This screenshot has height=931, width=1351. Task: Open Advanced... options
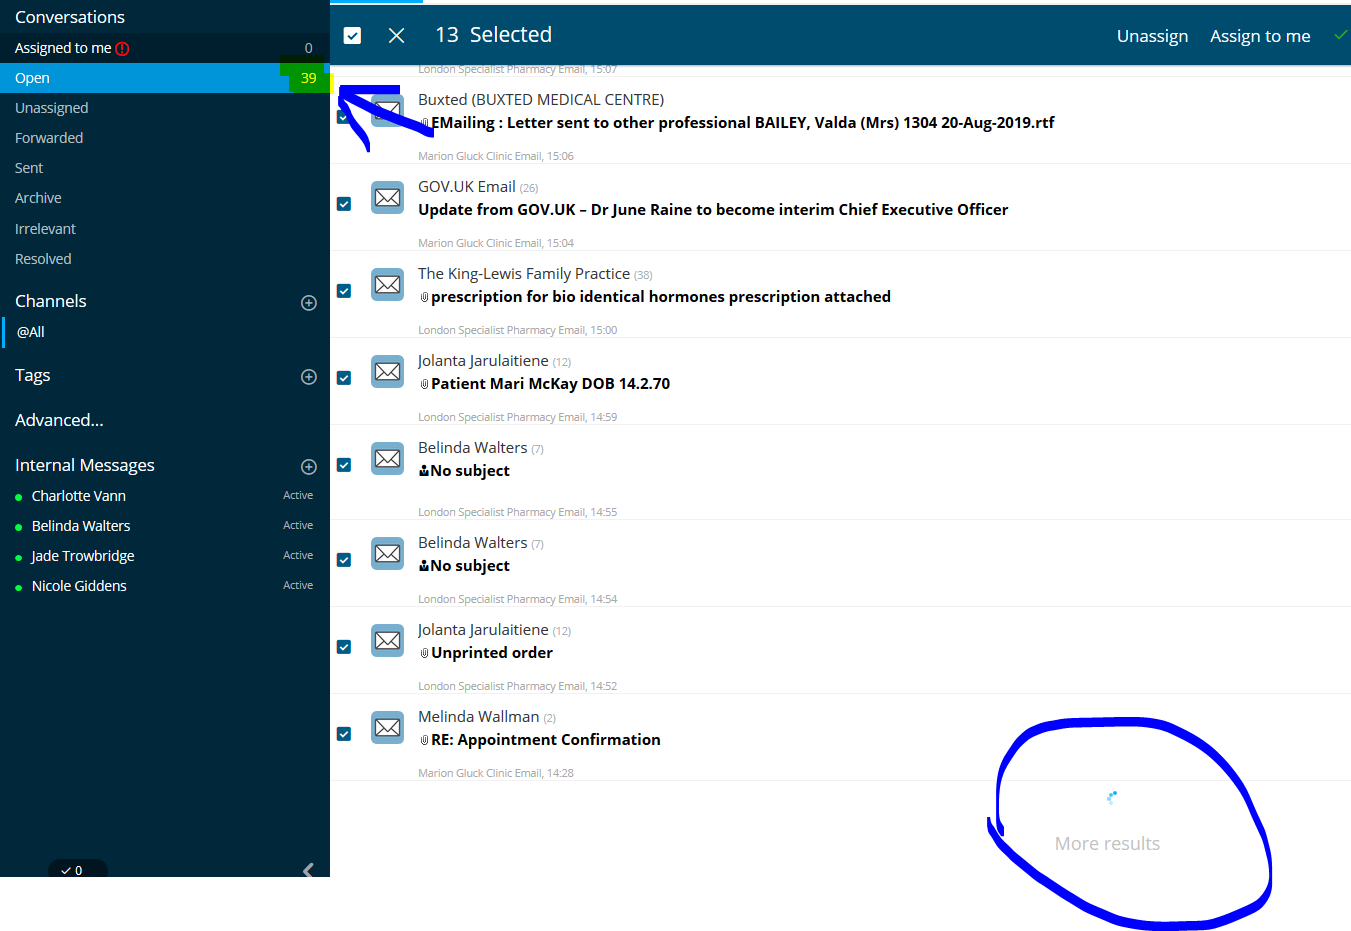click(x=59, y=420)
